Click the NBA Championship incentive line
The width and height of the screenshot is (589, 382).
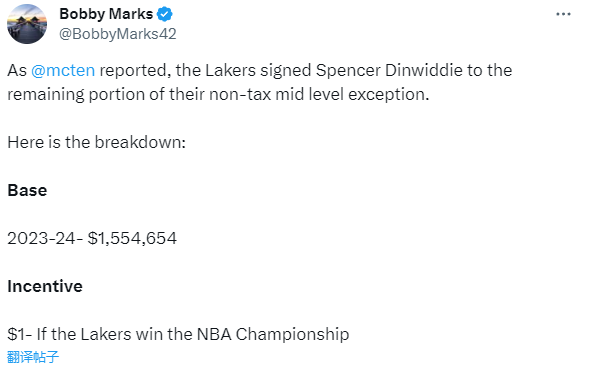coord(178,334)
